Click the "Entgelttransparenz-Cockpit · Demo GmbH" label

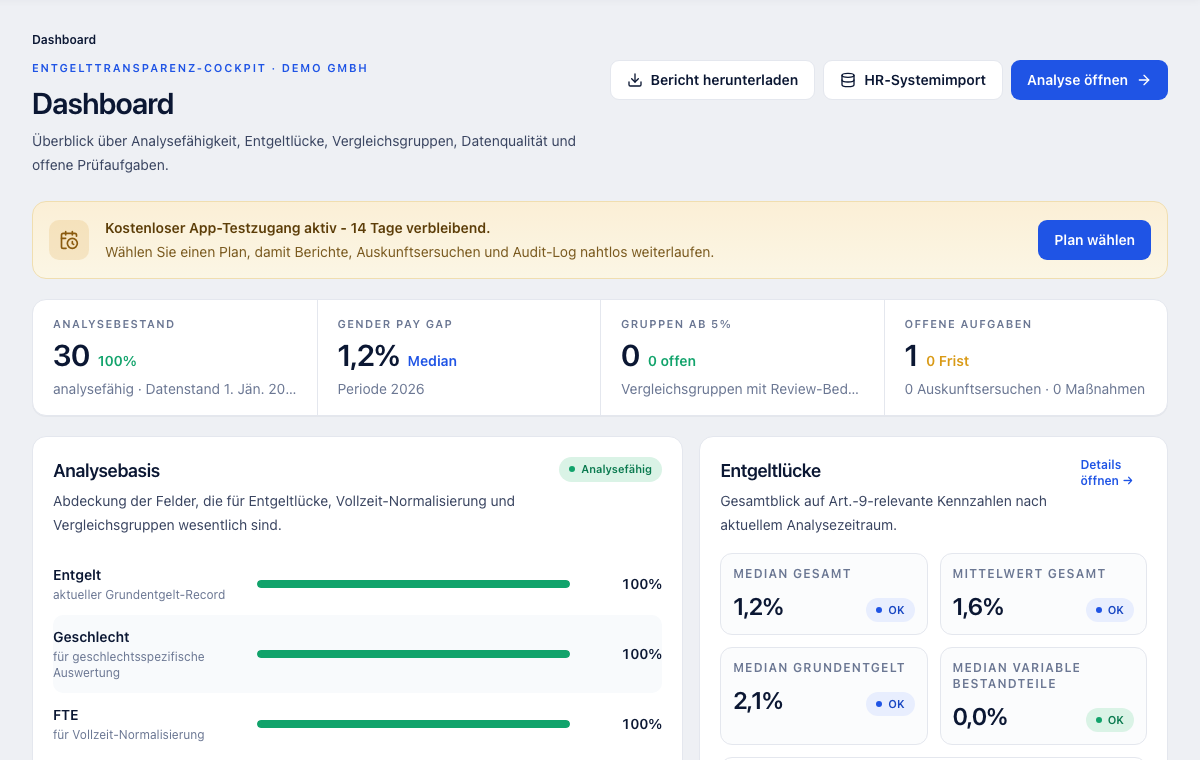[200, 68]
